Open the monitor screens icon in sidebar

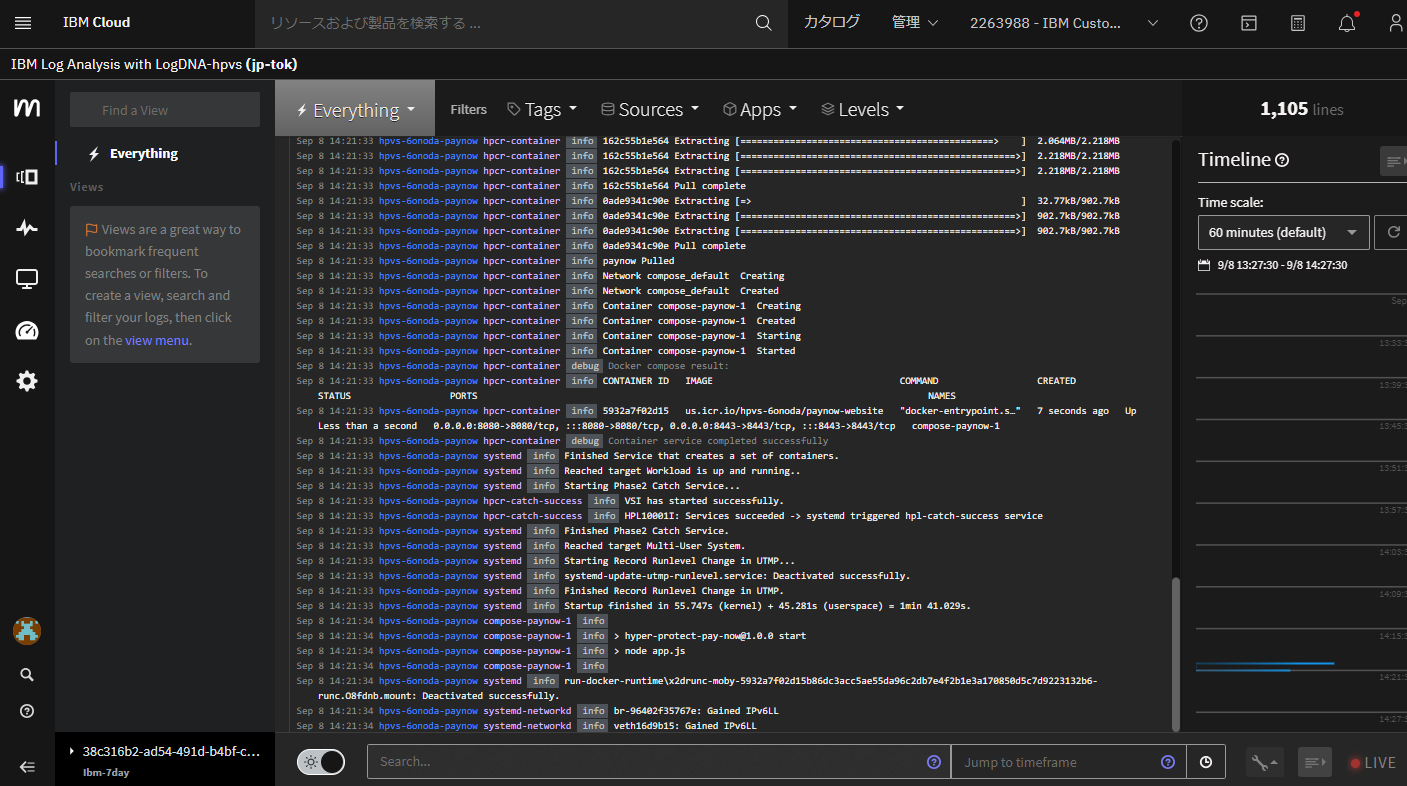pyautogui.click(x=27, y=279)
